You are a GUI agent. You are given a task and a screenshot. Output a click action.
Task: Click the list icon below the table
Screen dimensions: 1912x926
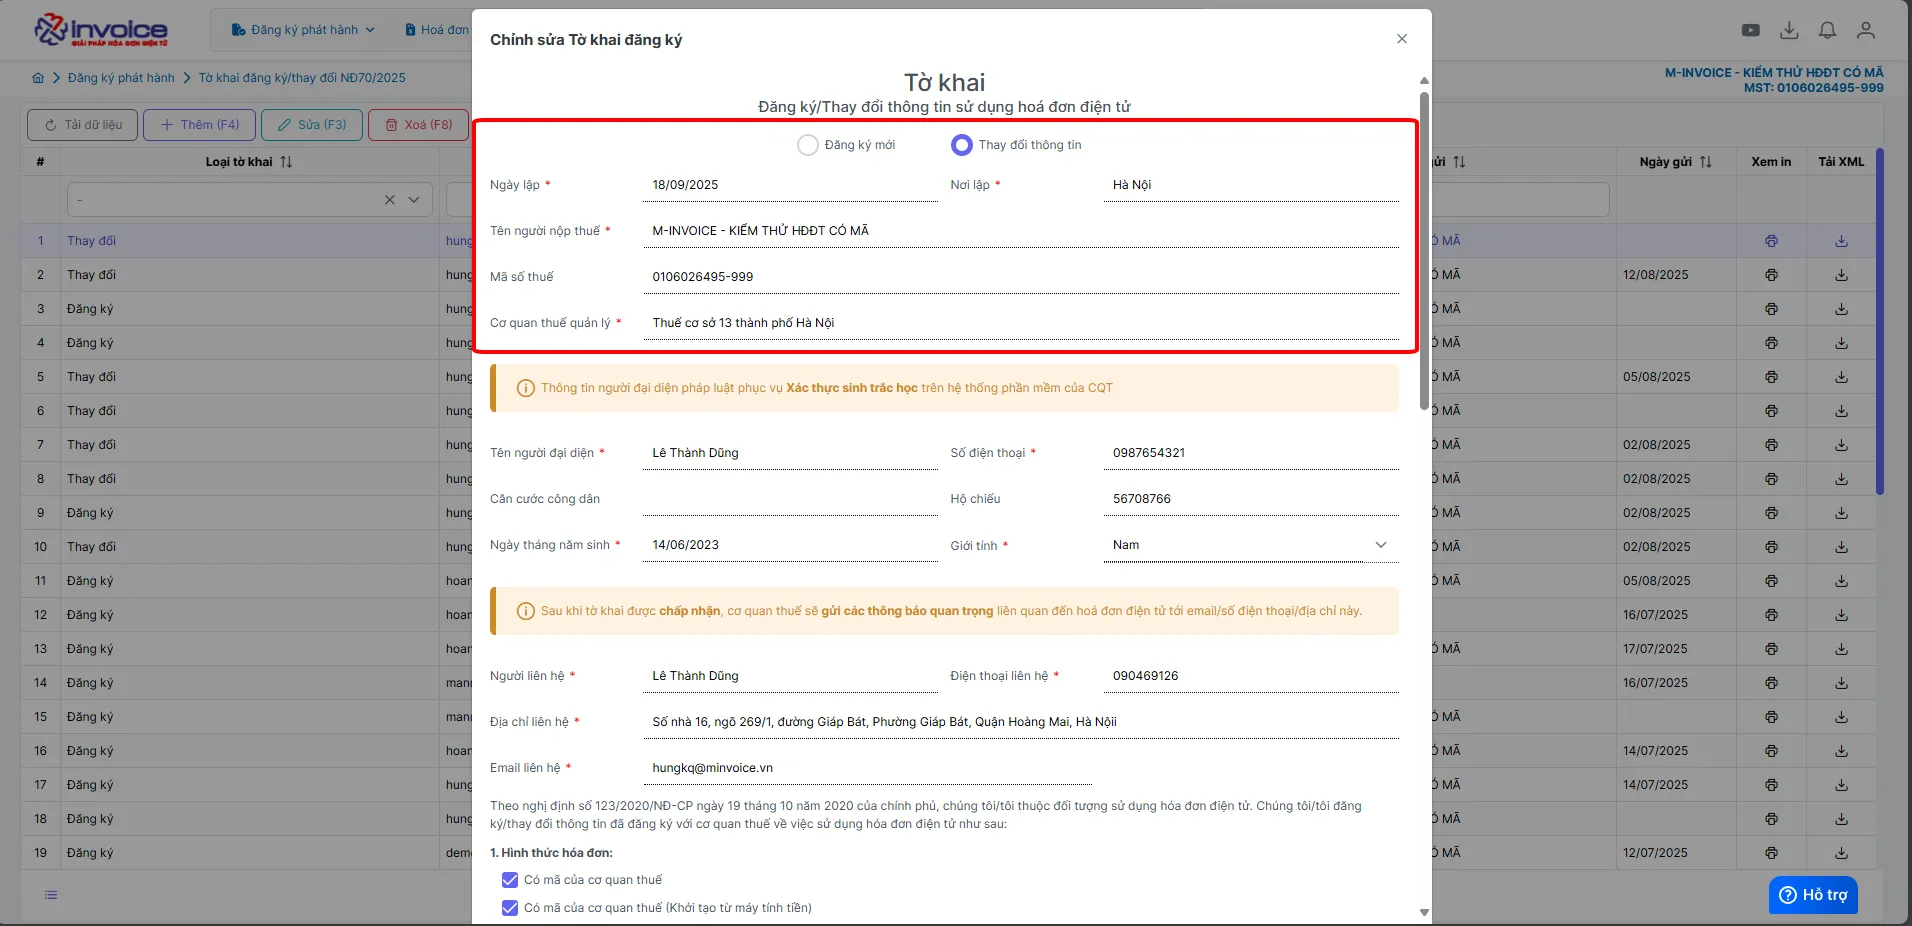51,895
